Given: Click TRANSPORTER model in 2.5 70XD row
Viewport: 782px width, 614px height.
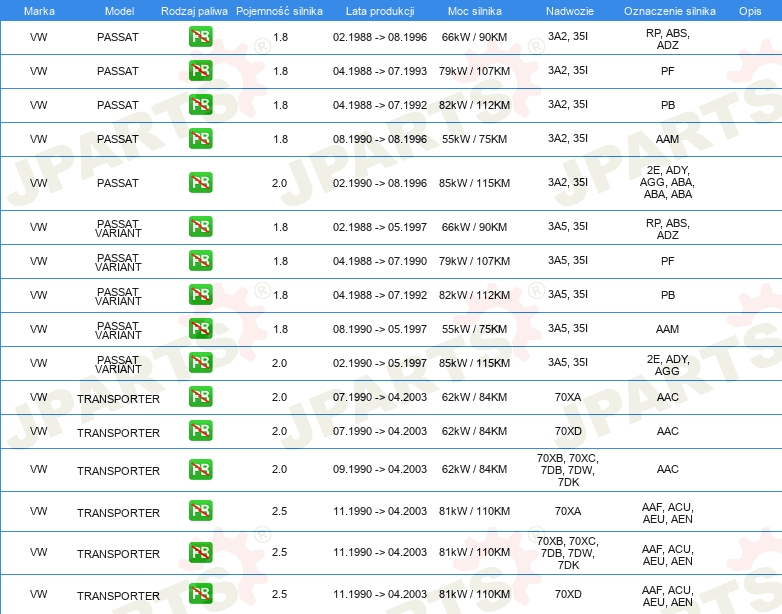Looking at the screenshot, I should pos(118,596).
